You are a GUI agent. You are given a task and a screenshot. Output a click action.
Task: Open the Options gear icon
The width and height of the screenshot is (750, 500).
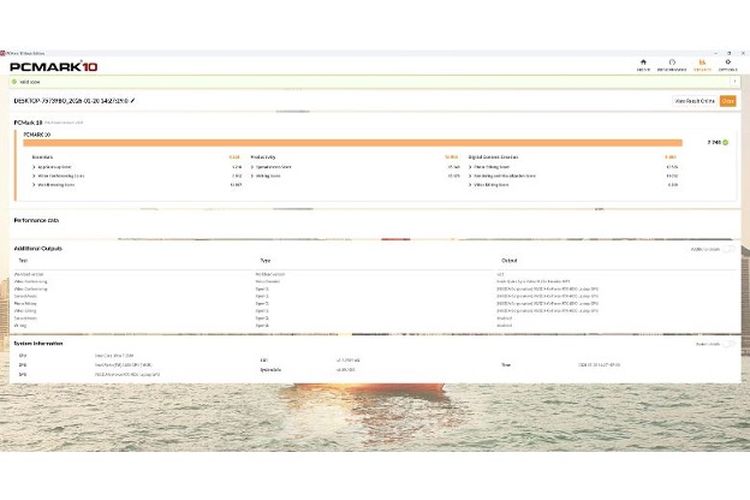click(728, 62)
